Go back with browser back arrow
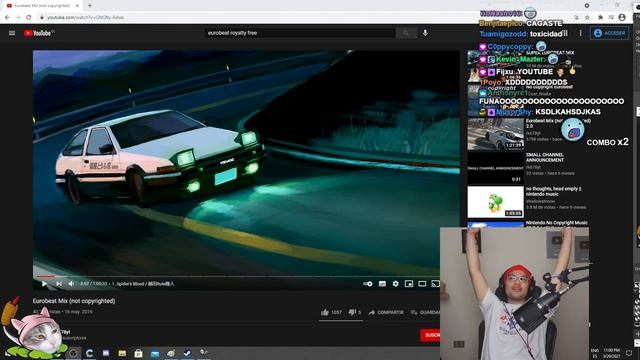The image size is (640, 360). pyautogui.click(x=7, y=18)
